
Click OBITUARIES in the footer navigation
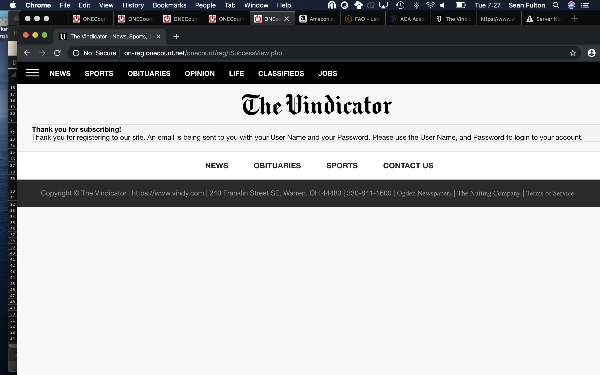click(x=277, y=165)
